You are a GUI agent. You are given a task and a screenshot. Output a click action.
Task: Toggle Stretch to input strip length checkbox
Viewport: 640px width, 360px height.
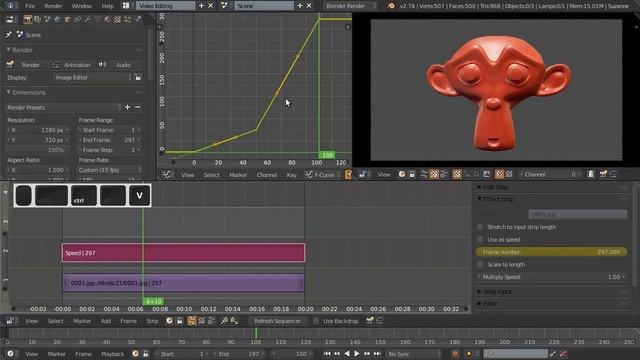tap(480, 227)
